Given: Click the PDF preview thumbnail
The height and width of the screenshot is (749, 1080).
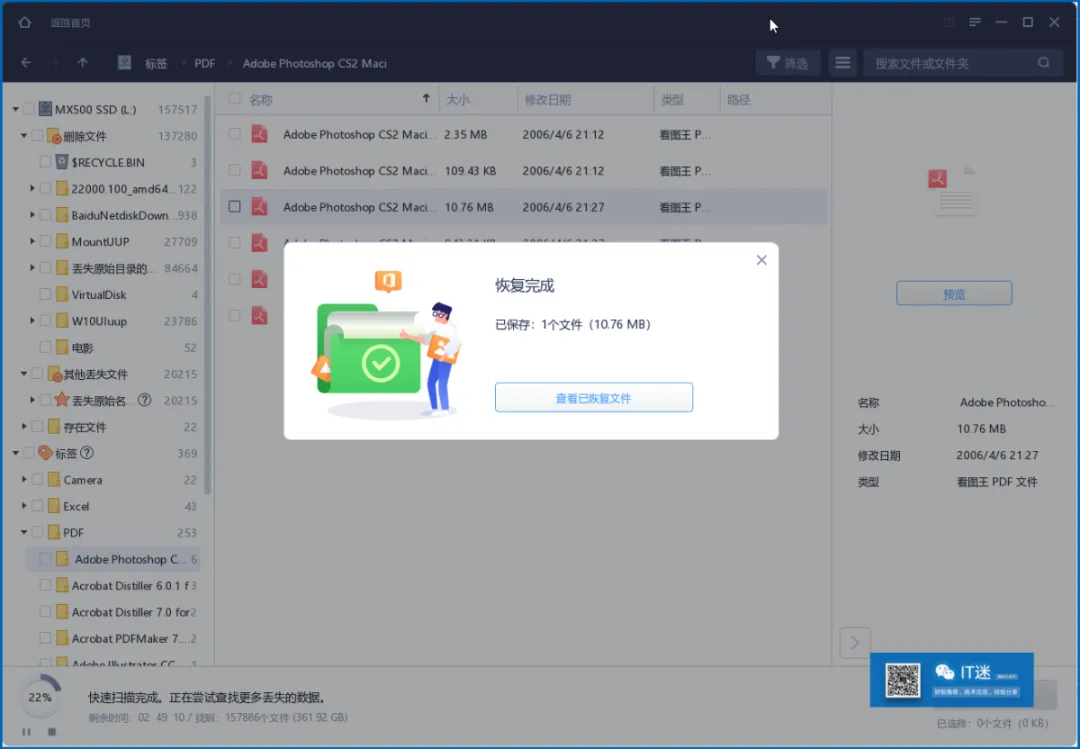Looking at the screenshot, I should [x=953, y=189].
